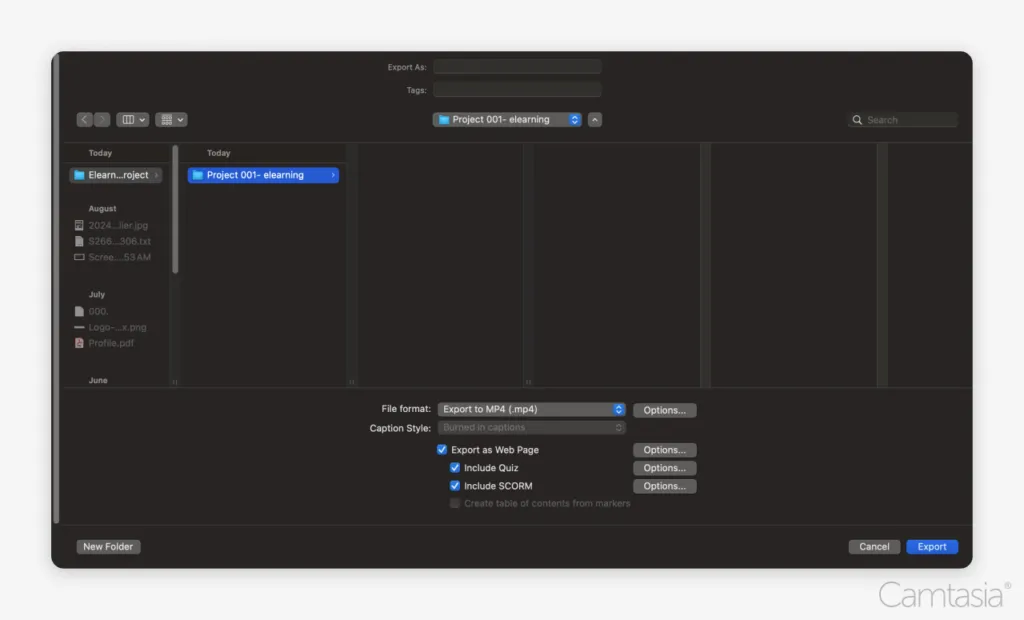Open Options next to File format
The height and width of the screenshot is (620, 1024).
(664, 410)
